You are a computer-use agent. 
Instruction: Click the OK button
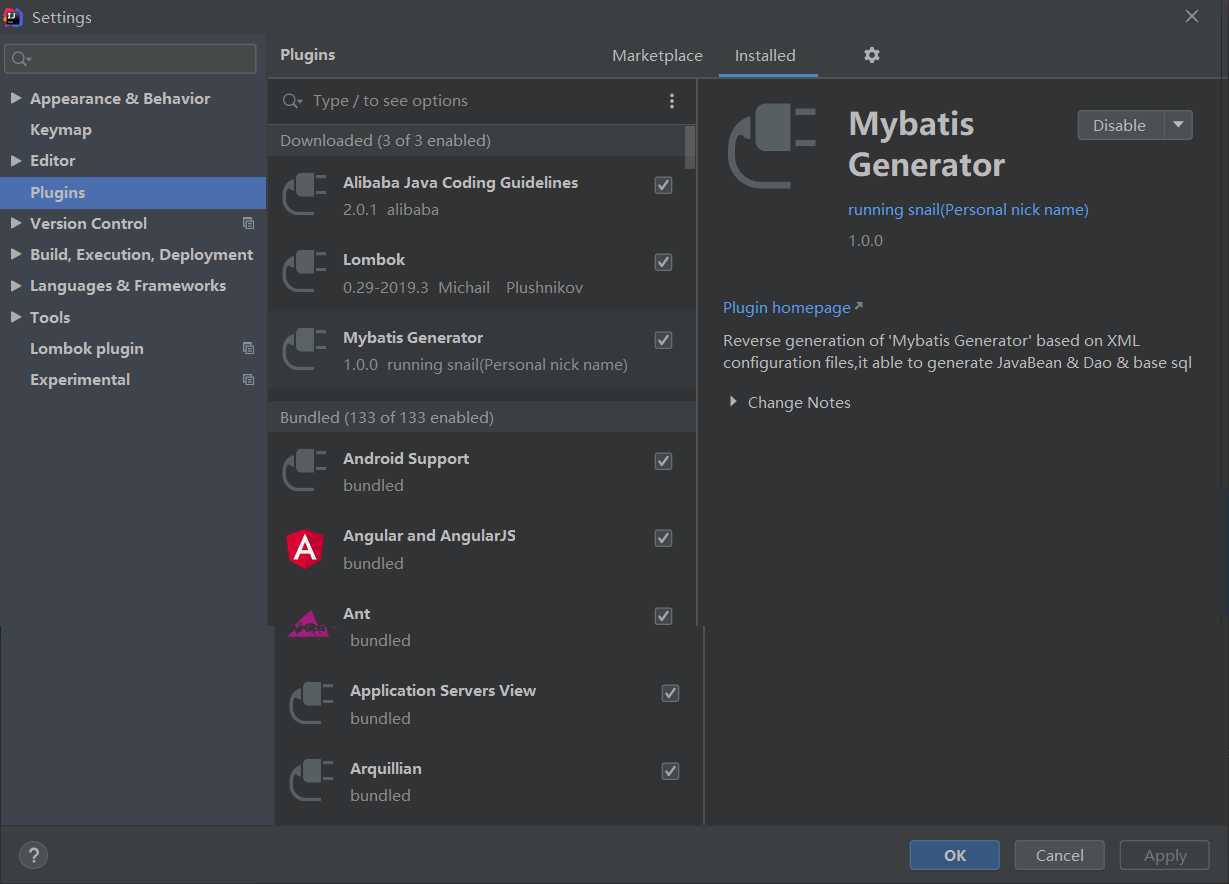pyautogui.click(x=954, y=855)
